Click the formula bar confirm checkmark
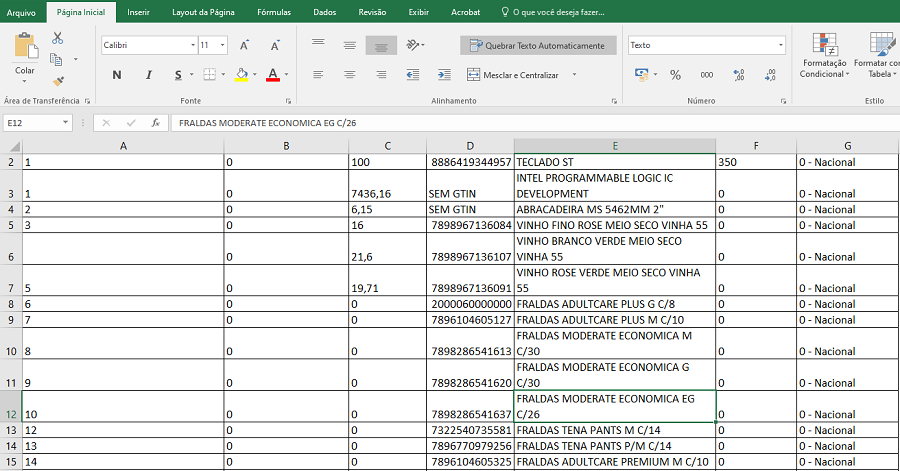Viewport: 900px width, 471px height. [131, 123]
